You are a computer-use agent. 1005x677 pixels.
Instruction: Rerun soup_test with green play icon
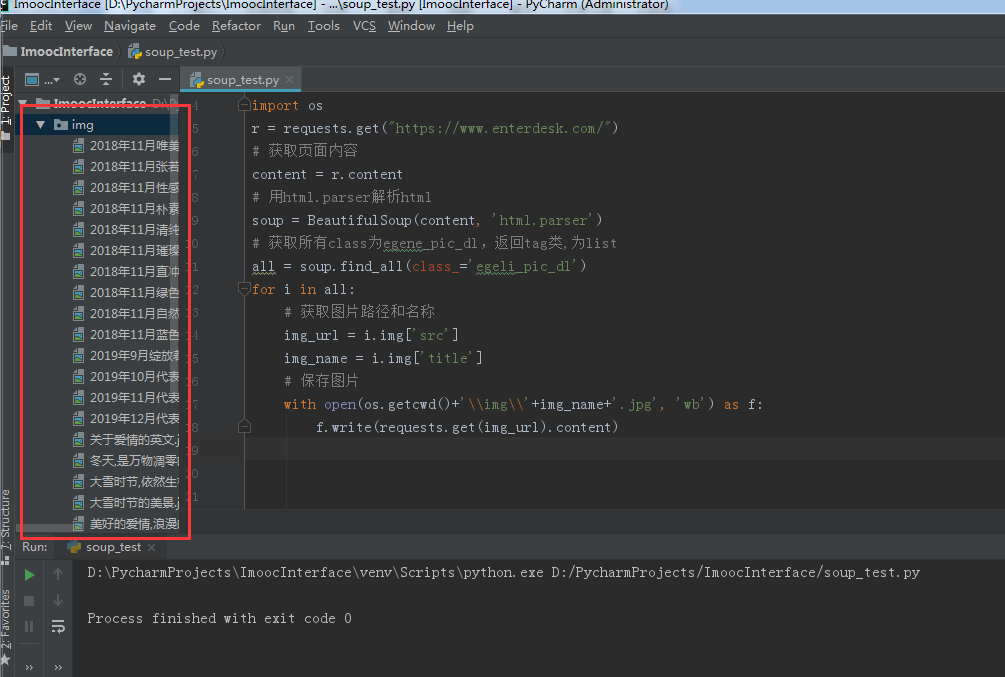[x=29, y=575]
